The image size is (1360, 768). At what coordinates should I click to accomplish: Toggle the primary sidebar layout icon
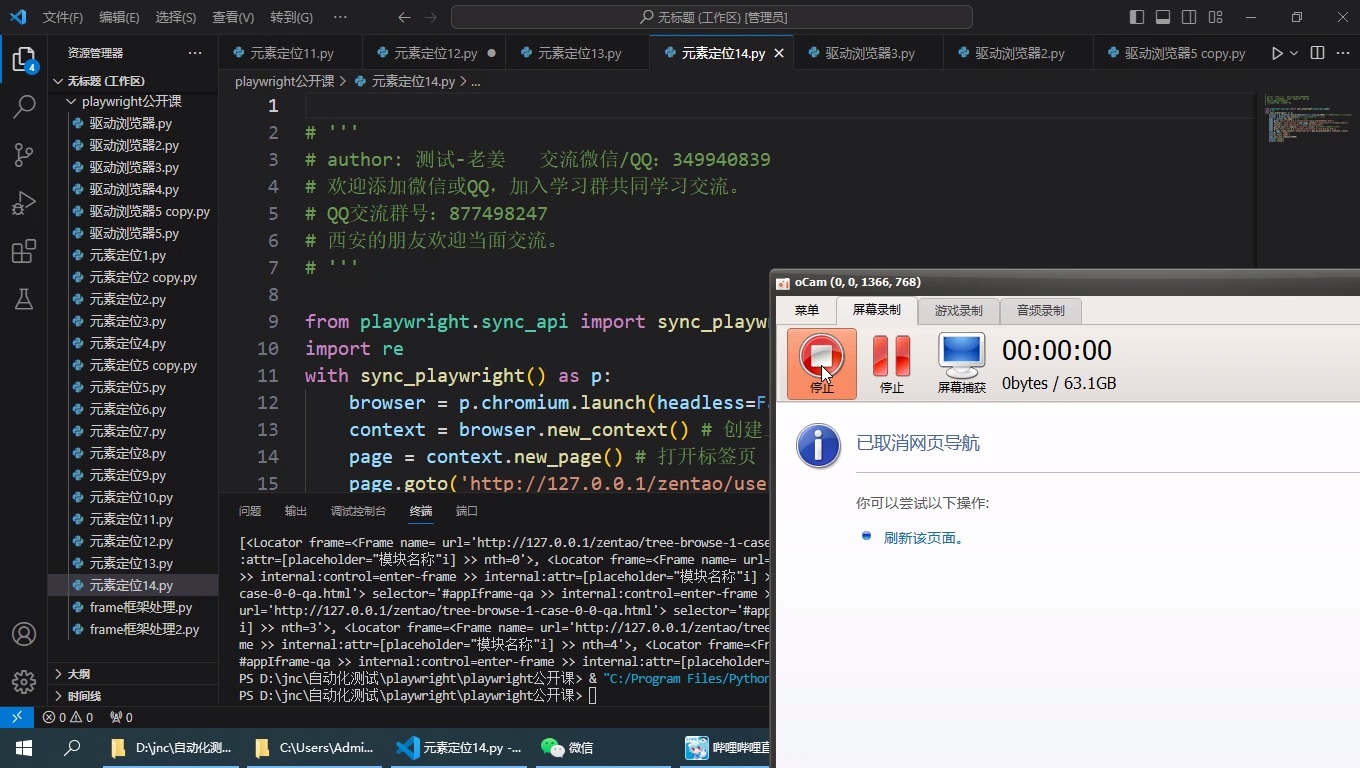point(1137,17)
